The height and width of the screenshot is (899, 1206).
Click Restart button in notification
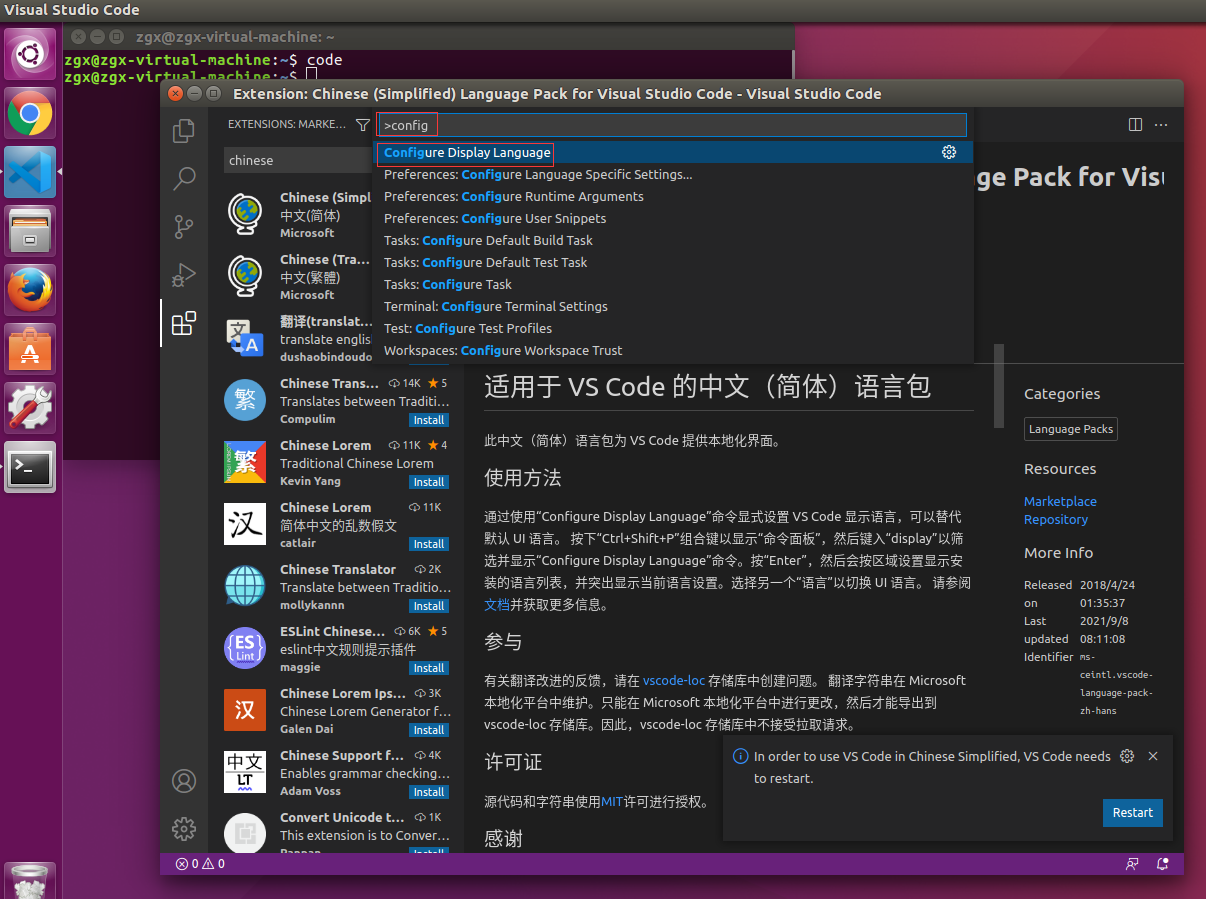1133,813
